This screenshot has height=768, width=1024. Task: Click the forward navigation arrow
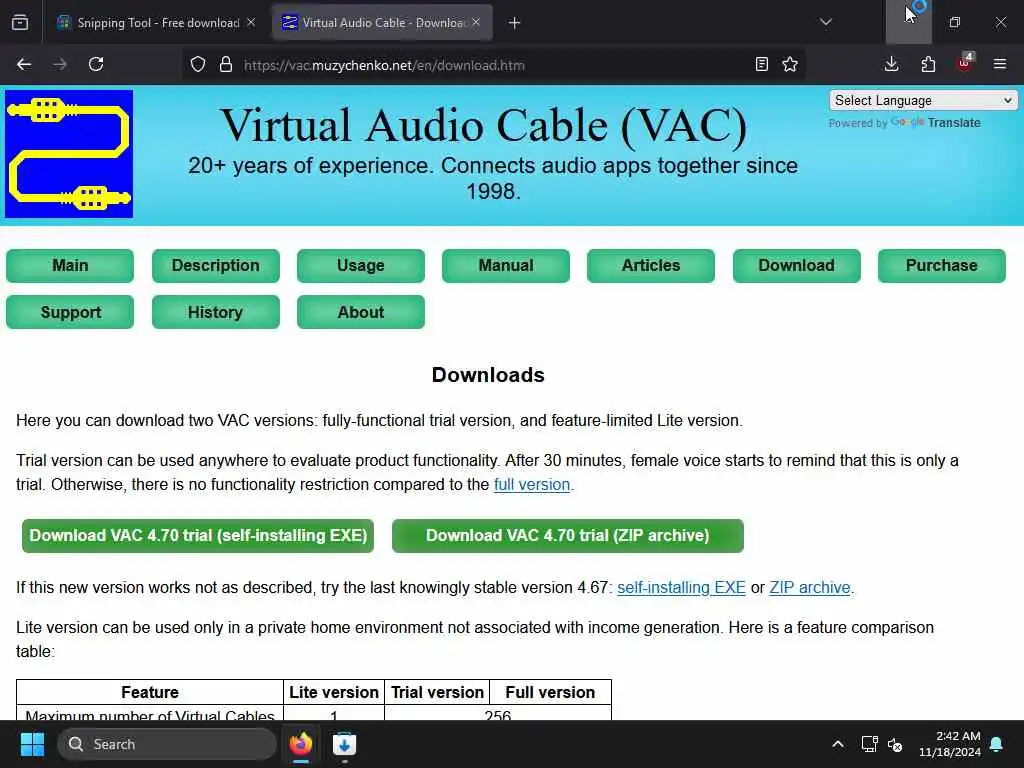pyautogui.click(x=59, y=64)
